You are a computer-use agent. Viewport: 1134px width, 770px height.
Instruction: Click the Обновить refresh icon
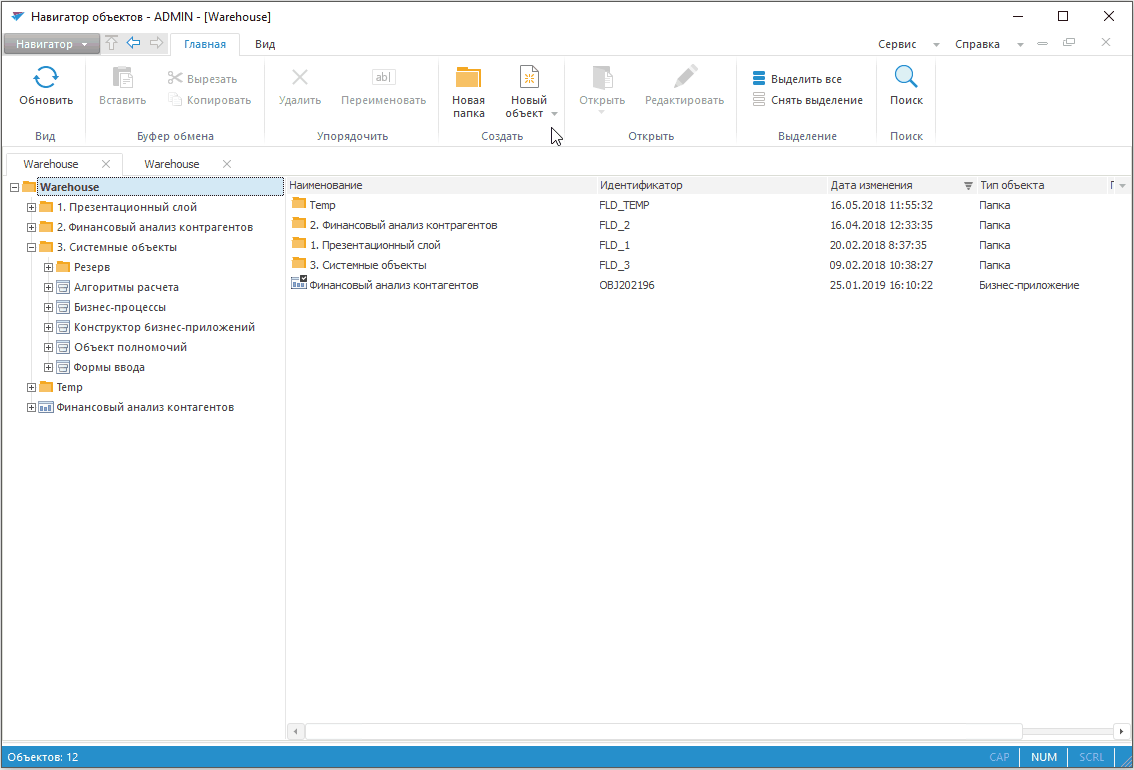46,77
